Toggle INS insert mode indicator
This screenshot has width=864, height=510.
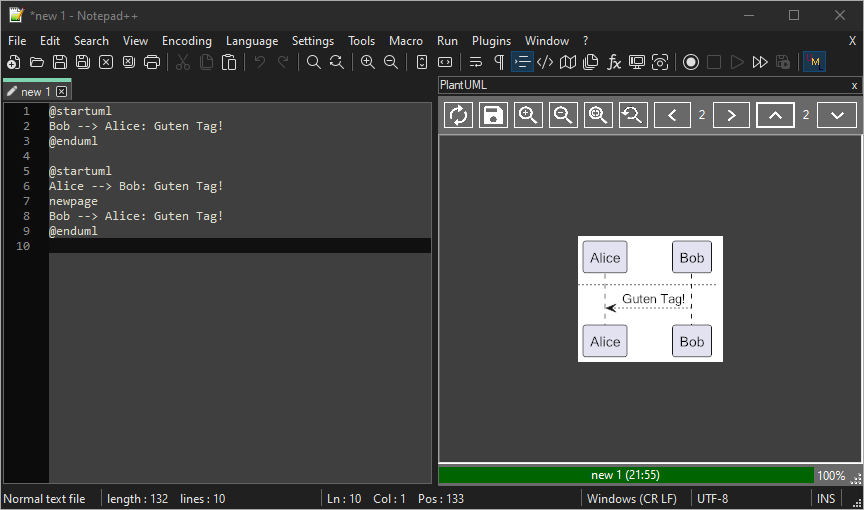pos(825,498)
